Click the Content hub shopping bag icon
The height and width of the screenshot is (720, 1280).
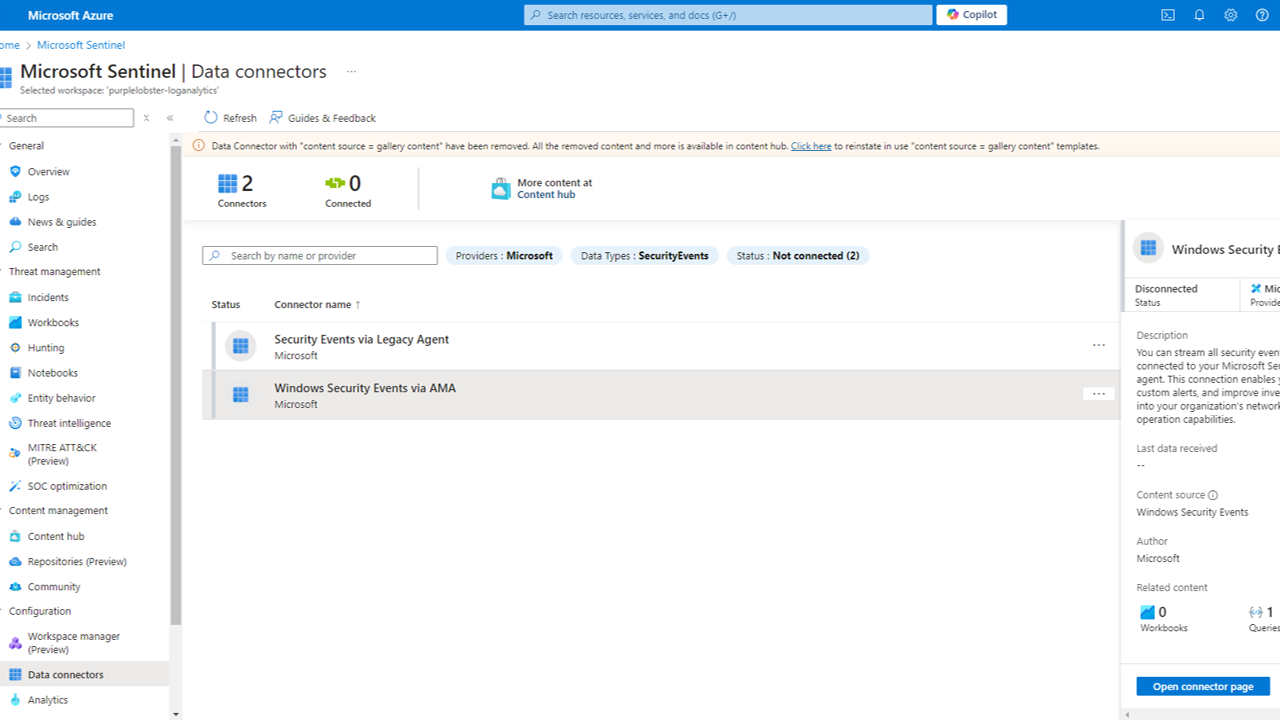tap(501, 189)
